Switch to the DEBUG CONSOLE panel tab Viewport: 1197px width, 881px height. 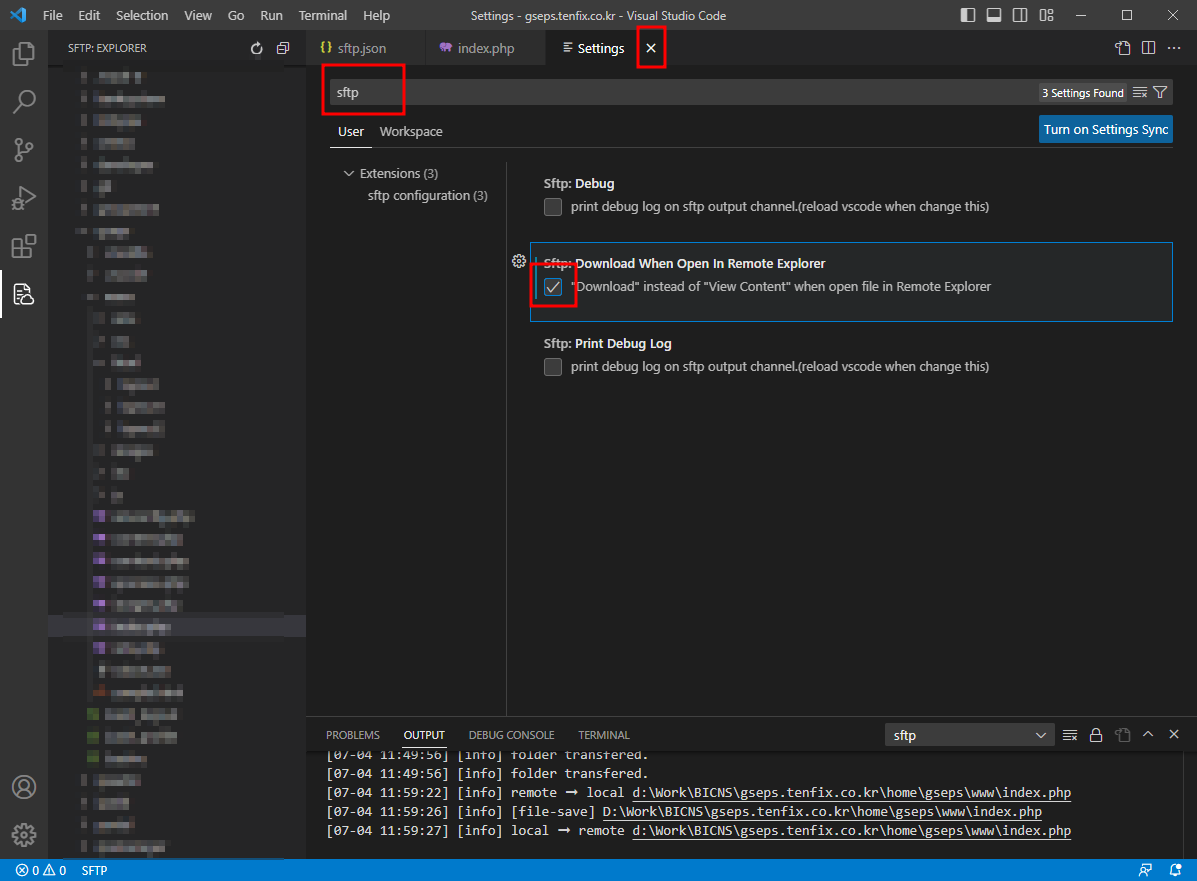511,735
